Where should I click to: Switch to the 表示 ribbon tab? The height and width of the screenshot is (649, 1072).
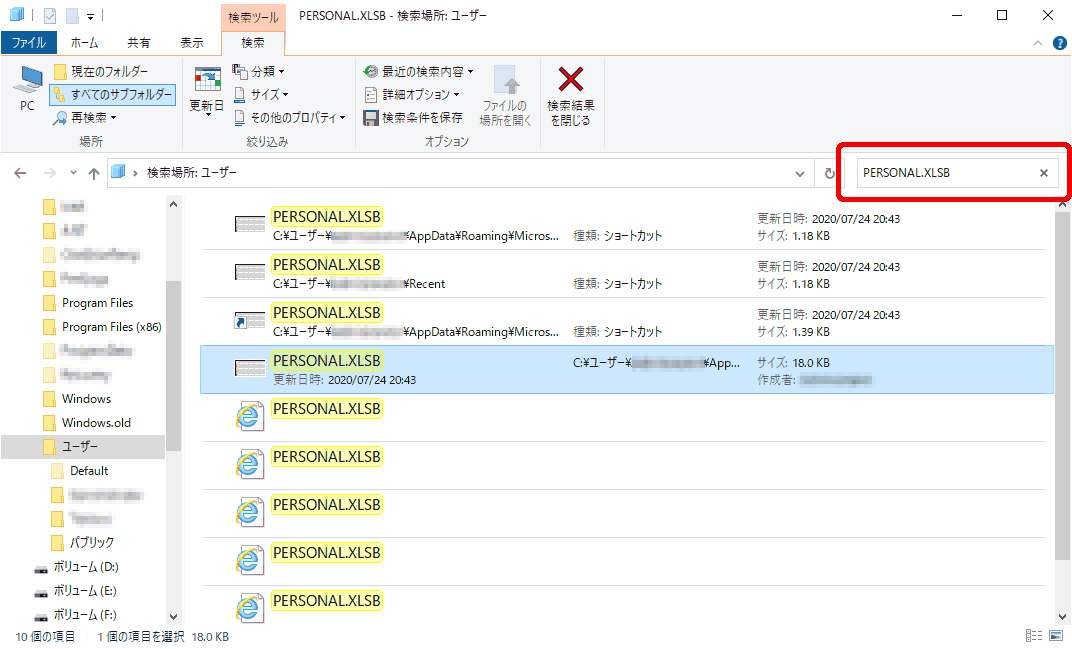[191, 42]
